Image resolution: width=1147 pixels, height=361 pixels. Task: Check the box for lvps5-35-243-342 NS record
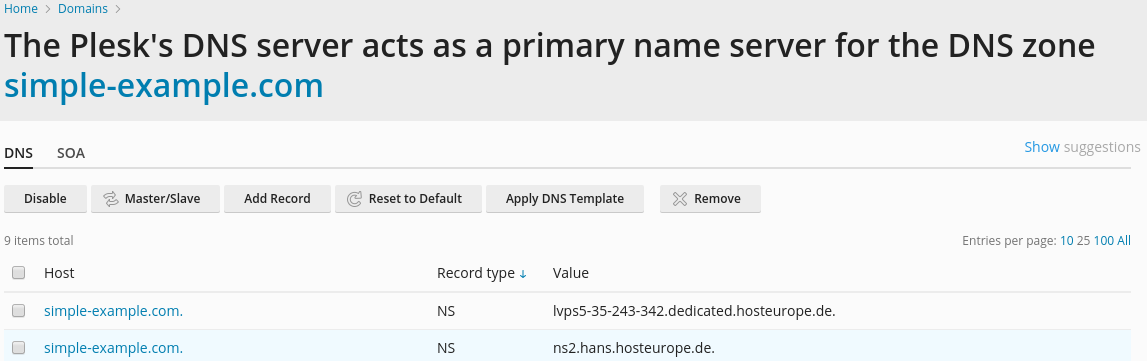point(18,311)
